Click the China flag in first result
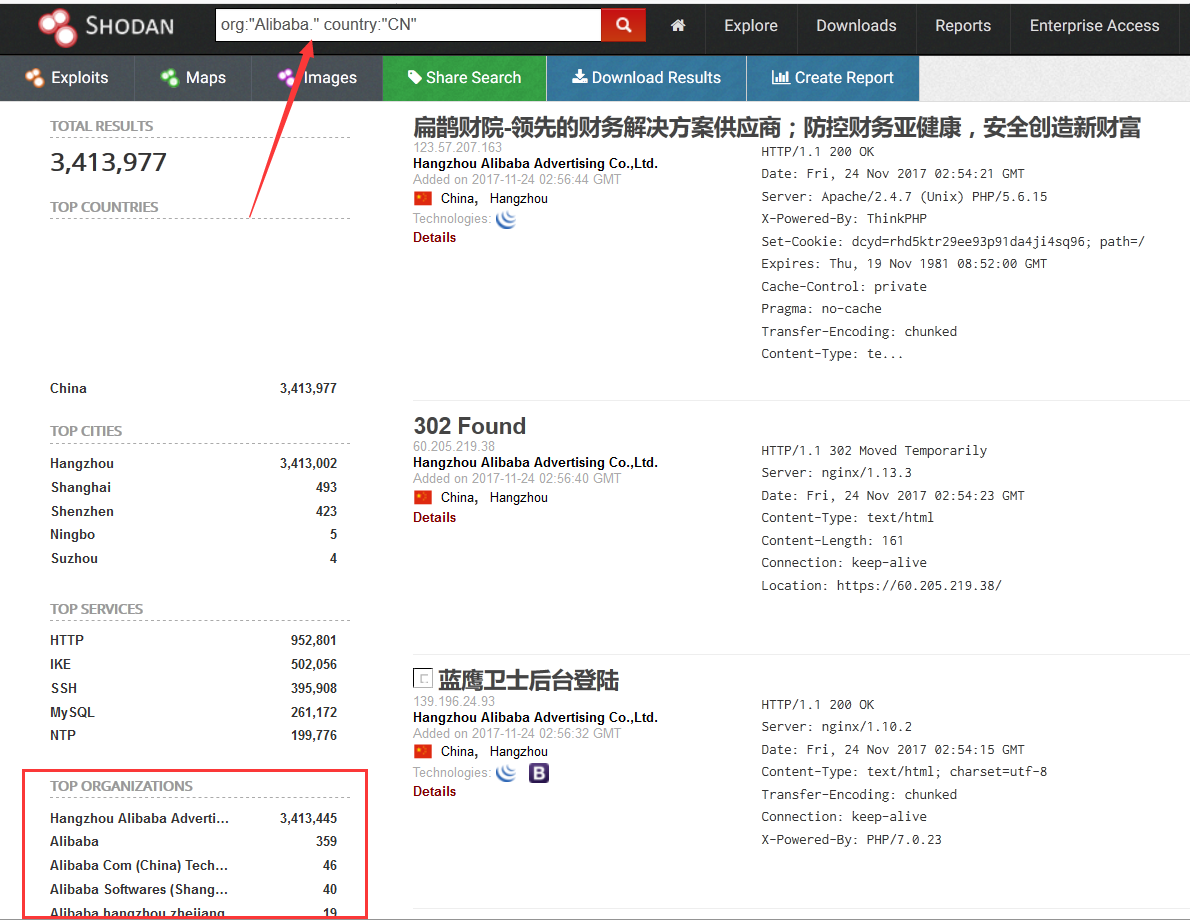This screenshot has height=920, width=1190. (x=423, y=198)
